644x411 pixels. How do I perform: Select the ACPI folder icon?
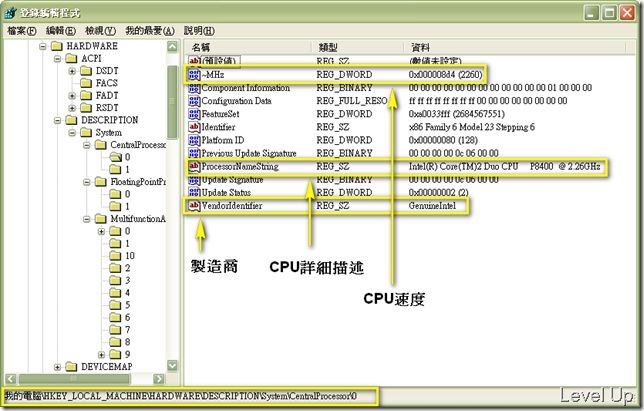pos(71,58)
